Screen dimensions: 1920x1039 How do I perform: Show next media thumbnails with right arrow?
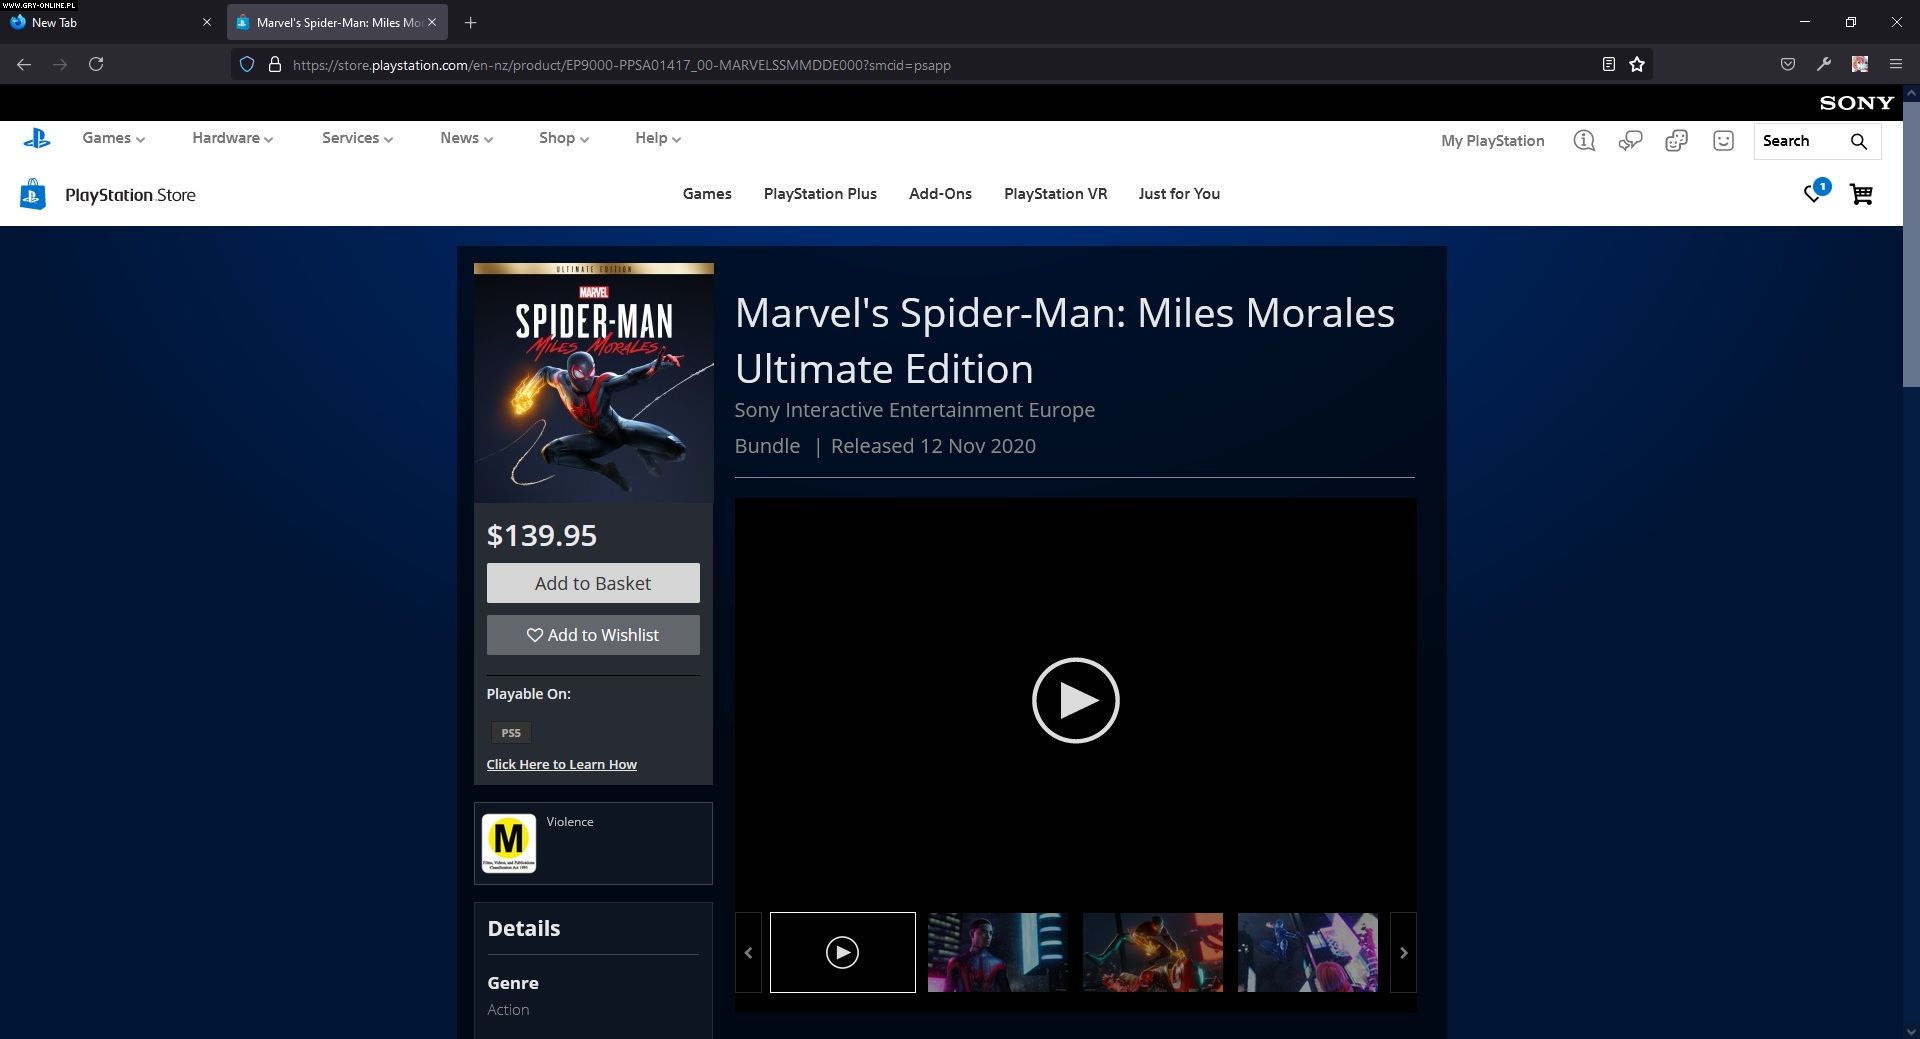point(1403,953)
